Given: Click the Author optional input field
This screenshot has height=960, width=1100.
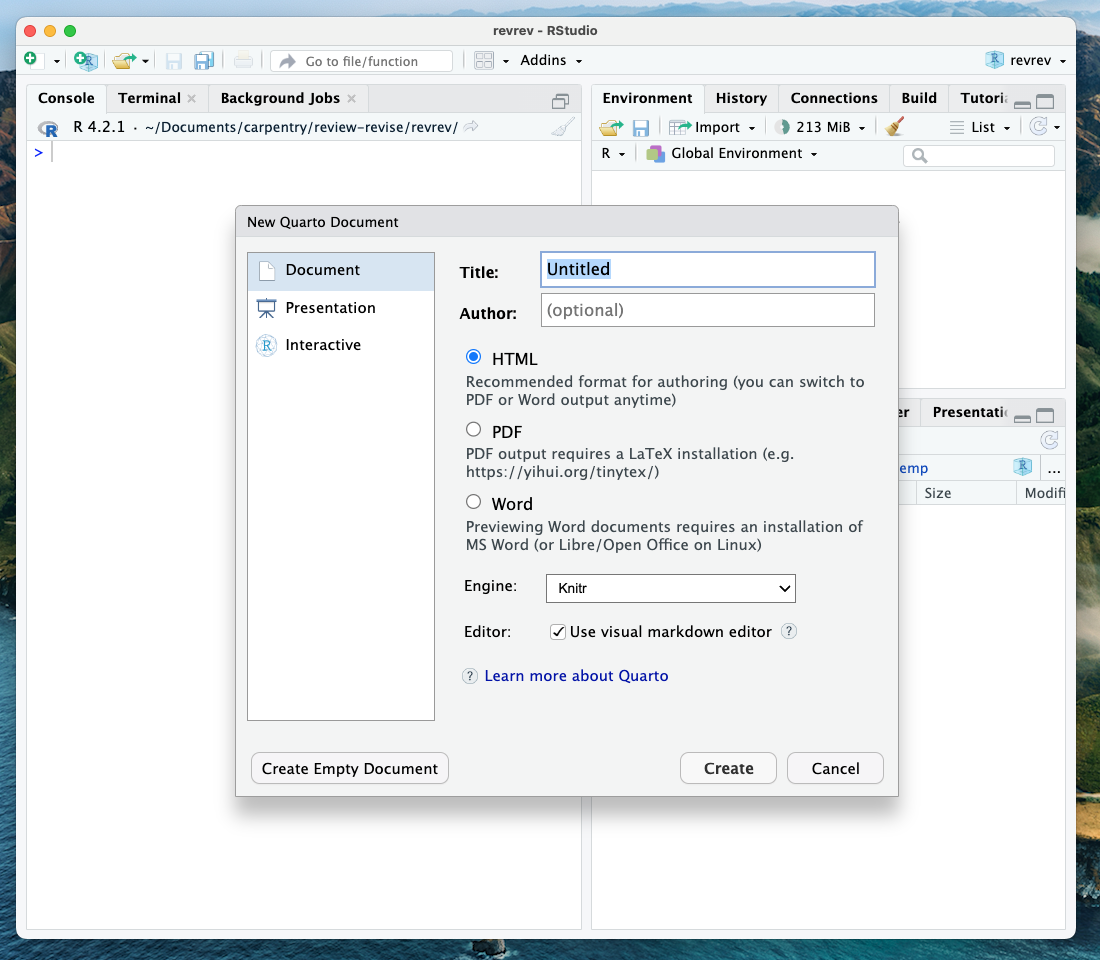Looking at the screenshot, I should click(x=707, y=310).
